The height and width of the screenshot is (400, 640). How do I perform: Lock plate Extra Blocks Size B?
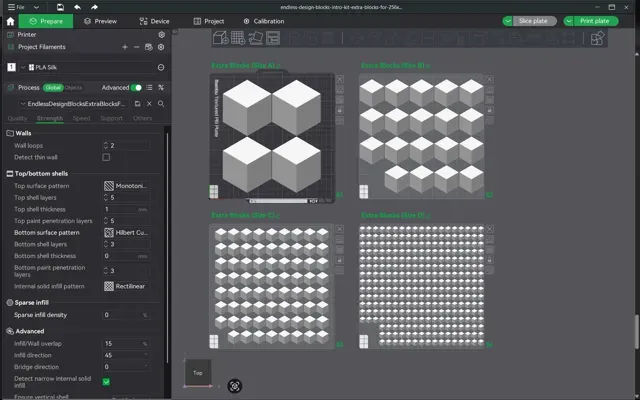pyautogui.click(x=489, y=110)
